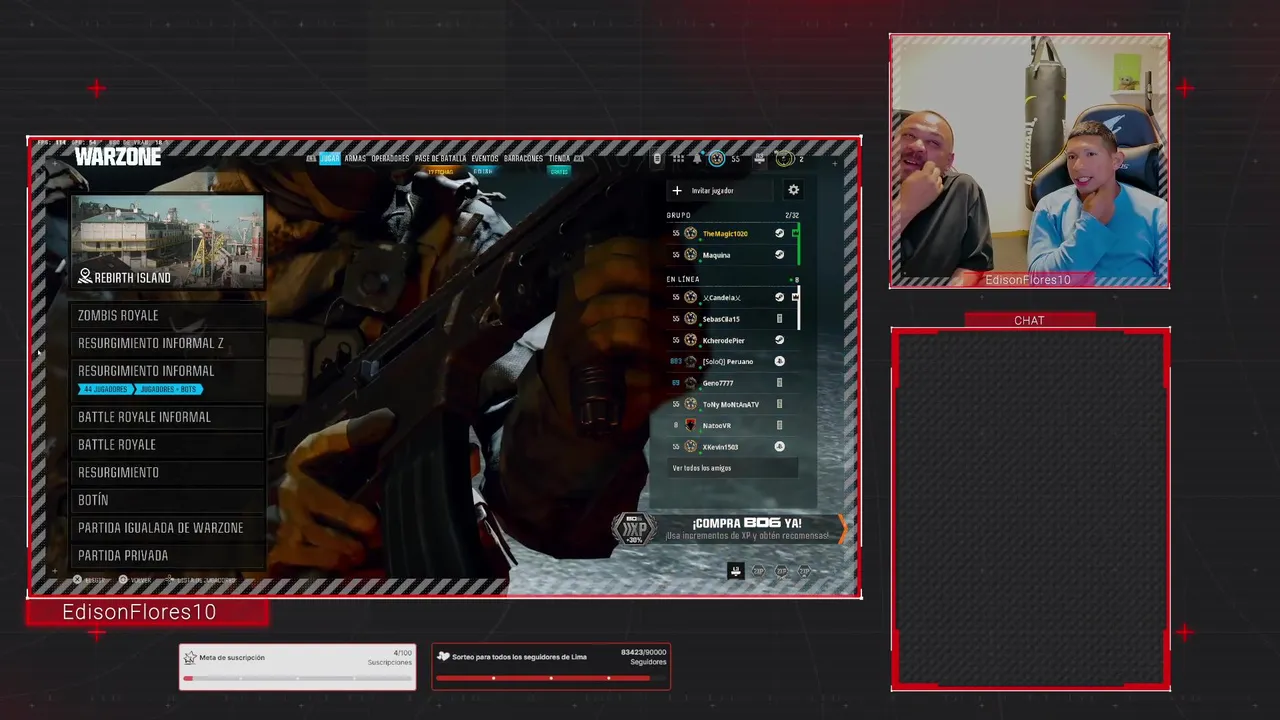This screenshot has width=1280, height=720.
Task: Click rank emblem beside NatooVR
Action: [690, 426]
